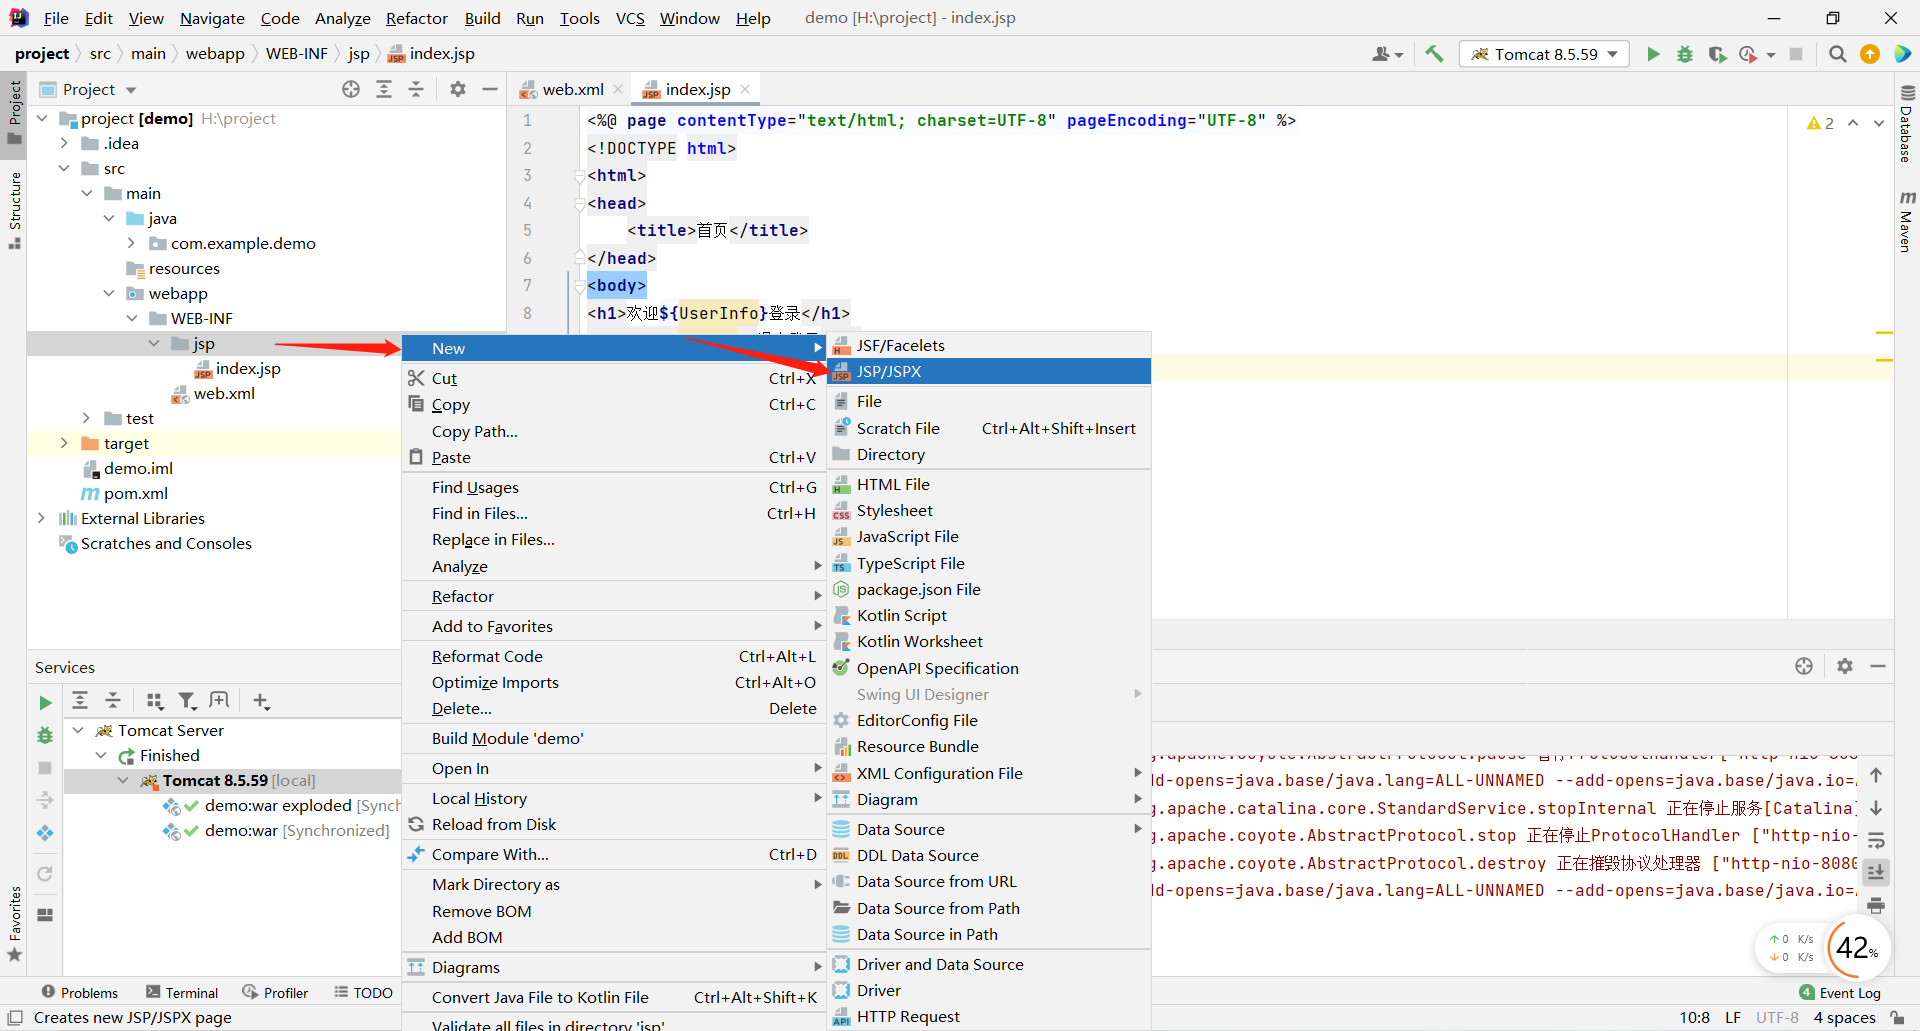The height and width of the screenshot is (1031, 1920).
Task: Click the Debug bug icon in toolbar
Action: point(1685,54)
